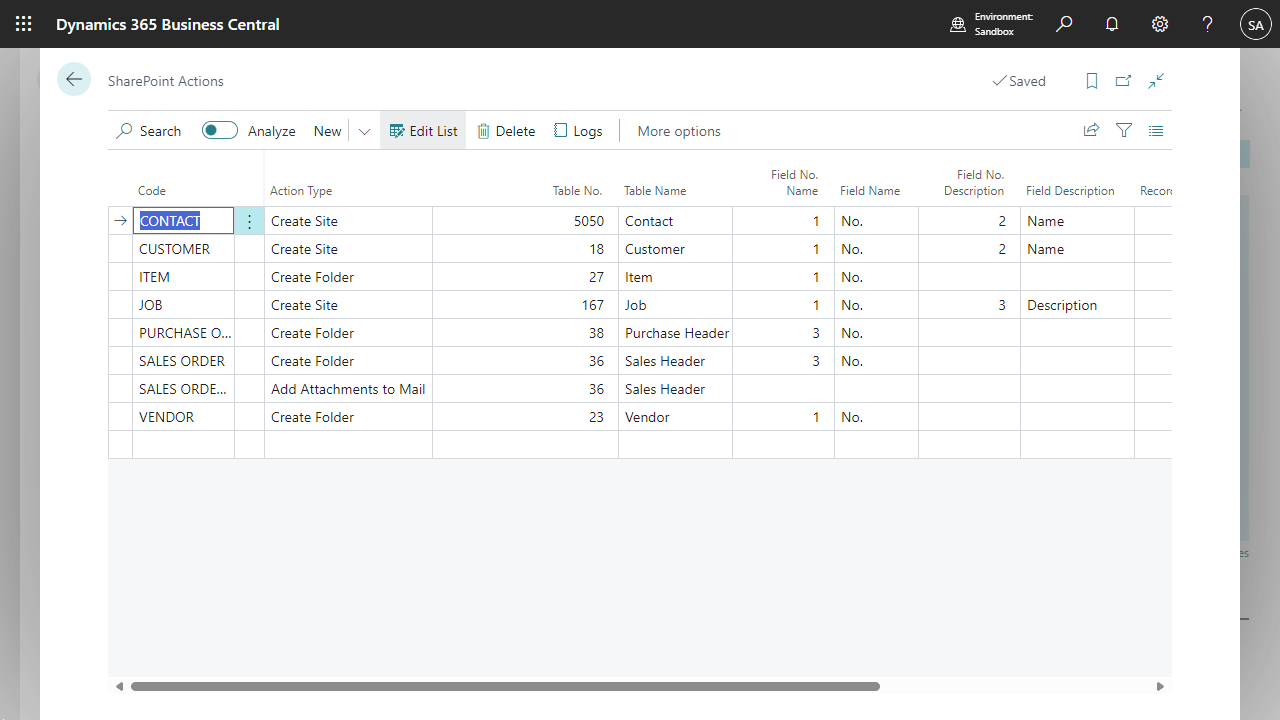Open More options menu
The width and height of the screenshot is (1280, 720).
[679, 131]
